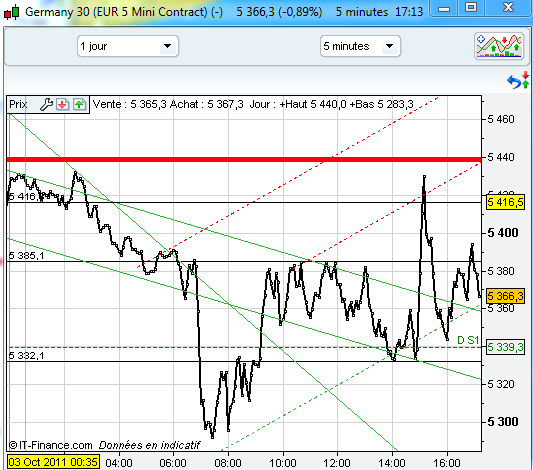Click the thick red horizontal line at 5 440

click(244, 159)
